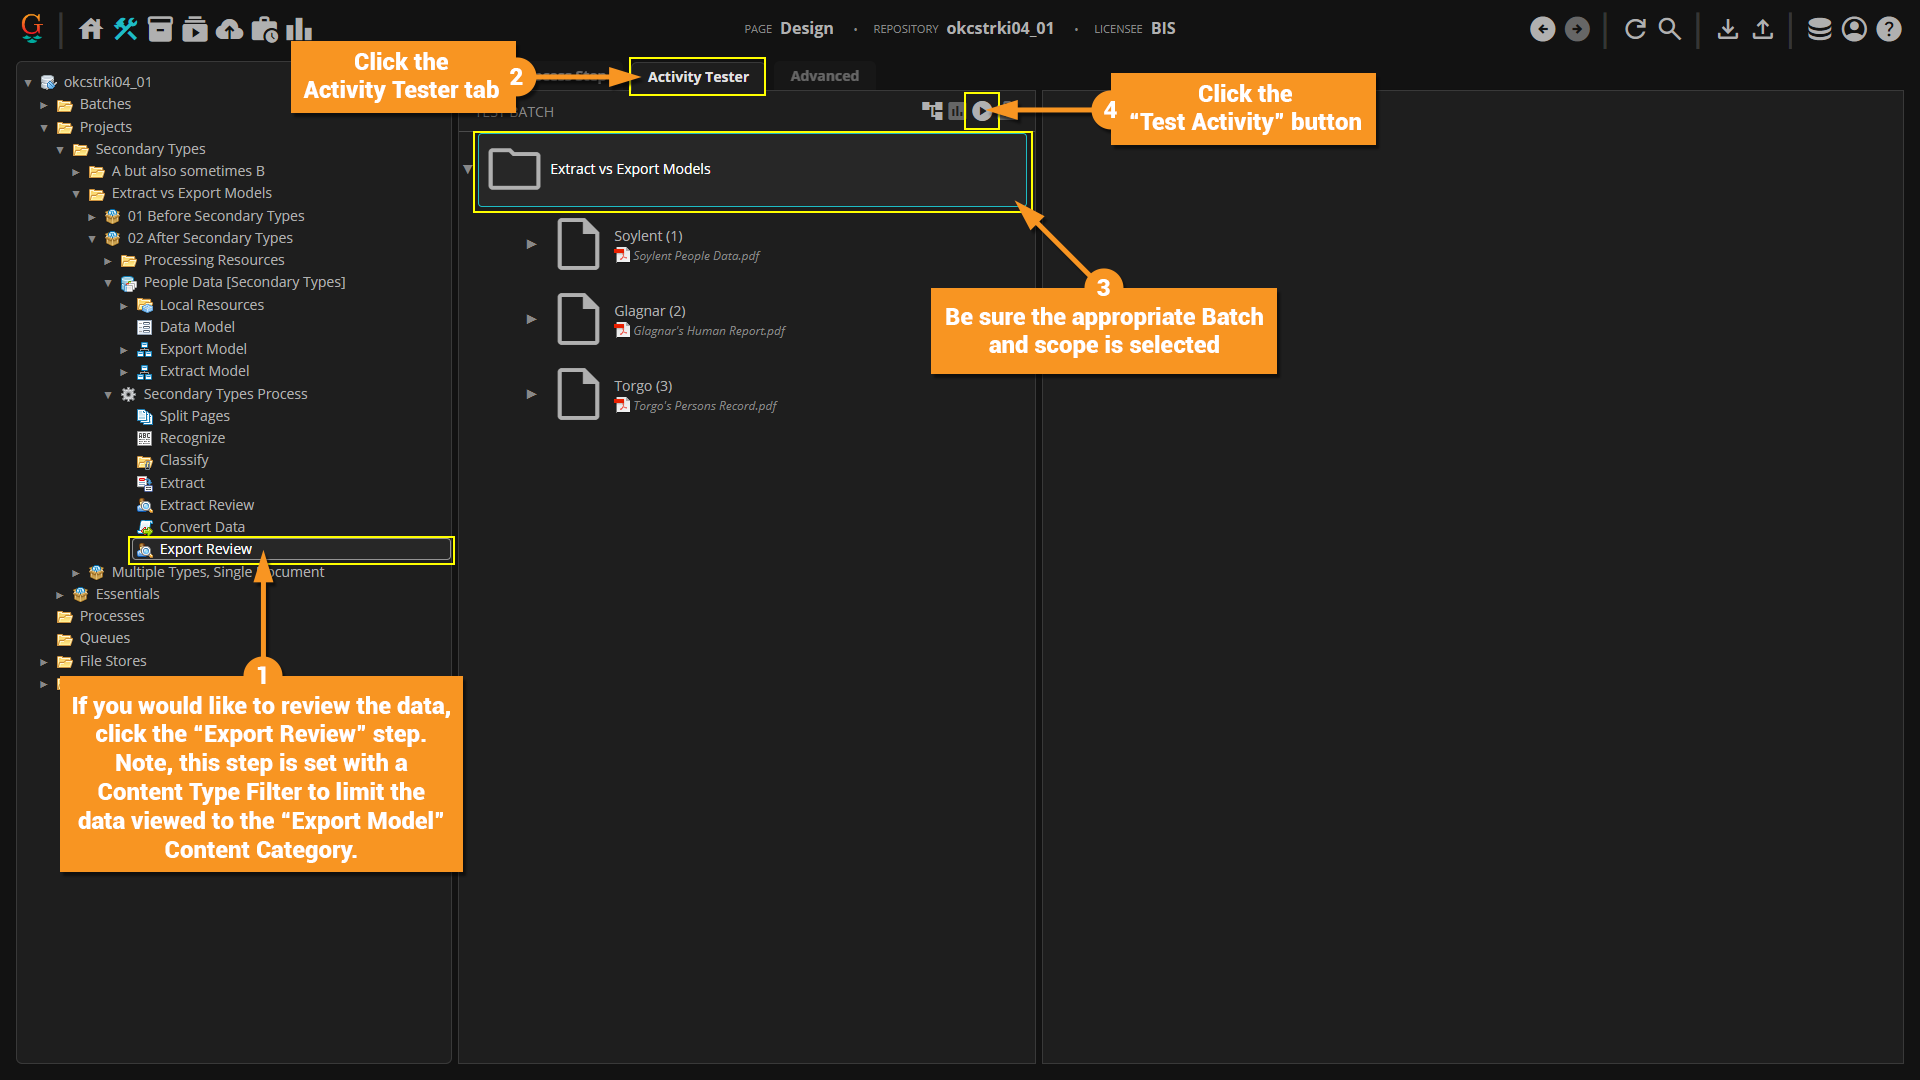Expand the Soylent (1) document

point(531,244)
